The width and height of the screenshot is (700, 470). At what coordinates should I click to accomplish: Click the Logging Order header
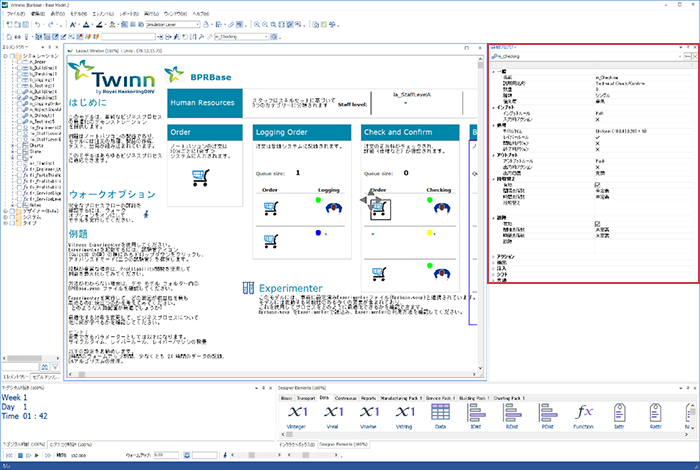click(x=302, y=132)
